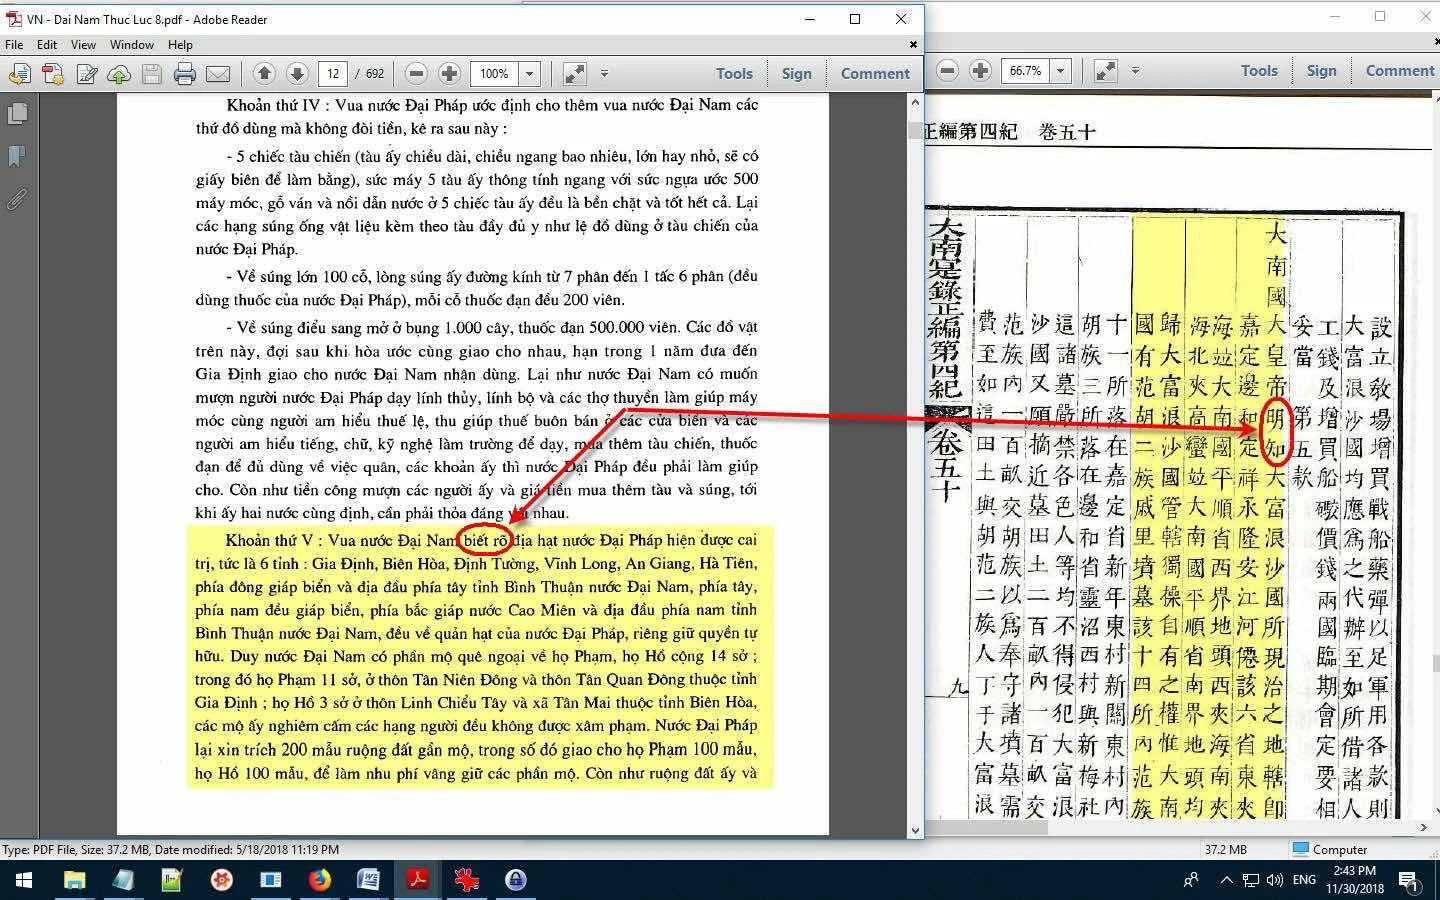1440x900 pixels.
Task: Go to previous page arrow
Action: (x=264, y=73)
